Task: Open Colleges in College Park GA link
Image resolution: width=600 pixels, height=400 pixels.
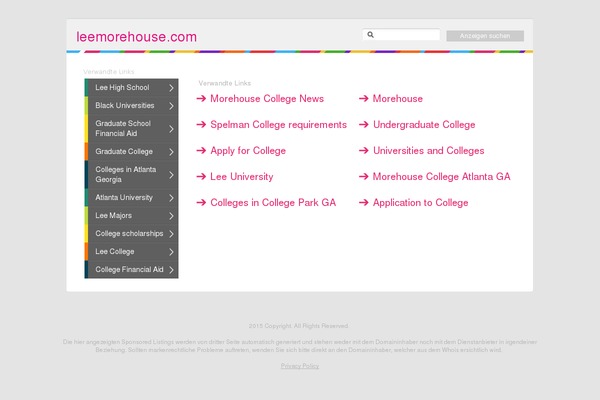Action: click(273, 203)
